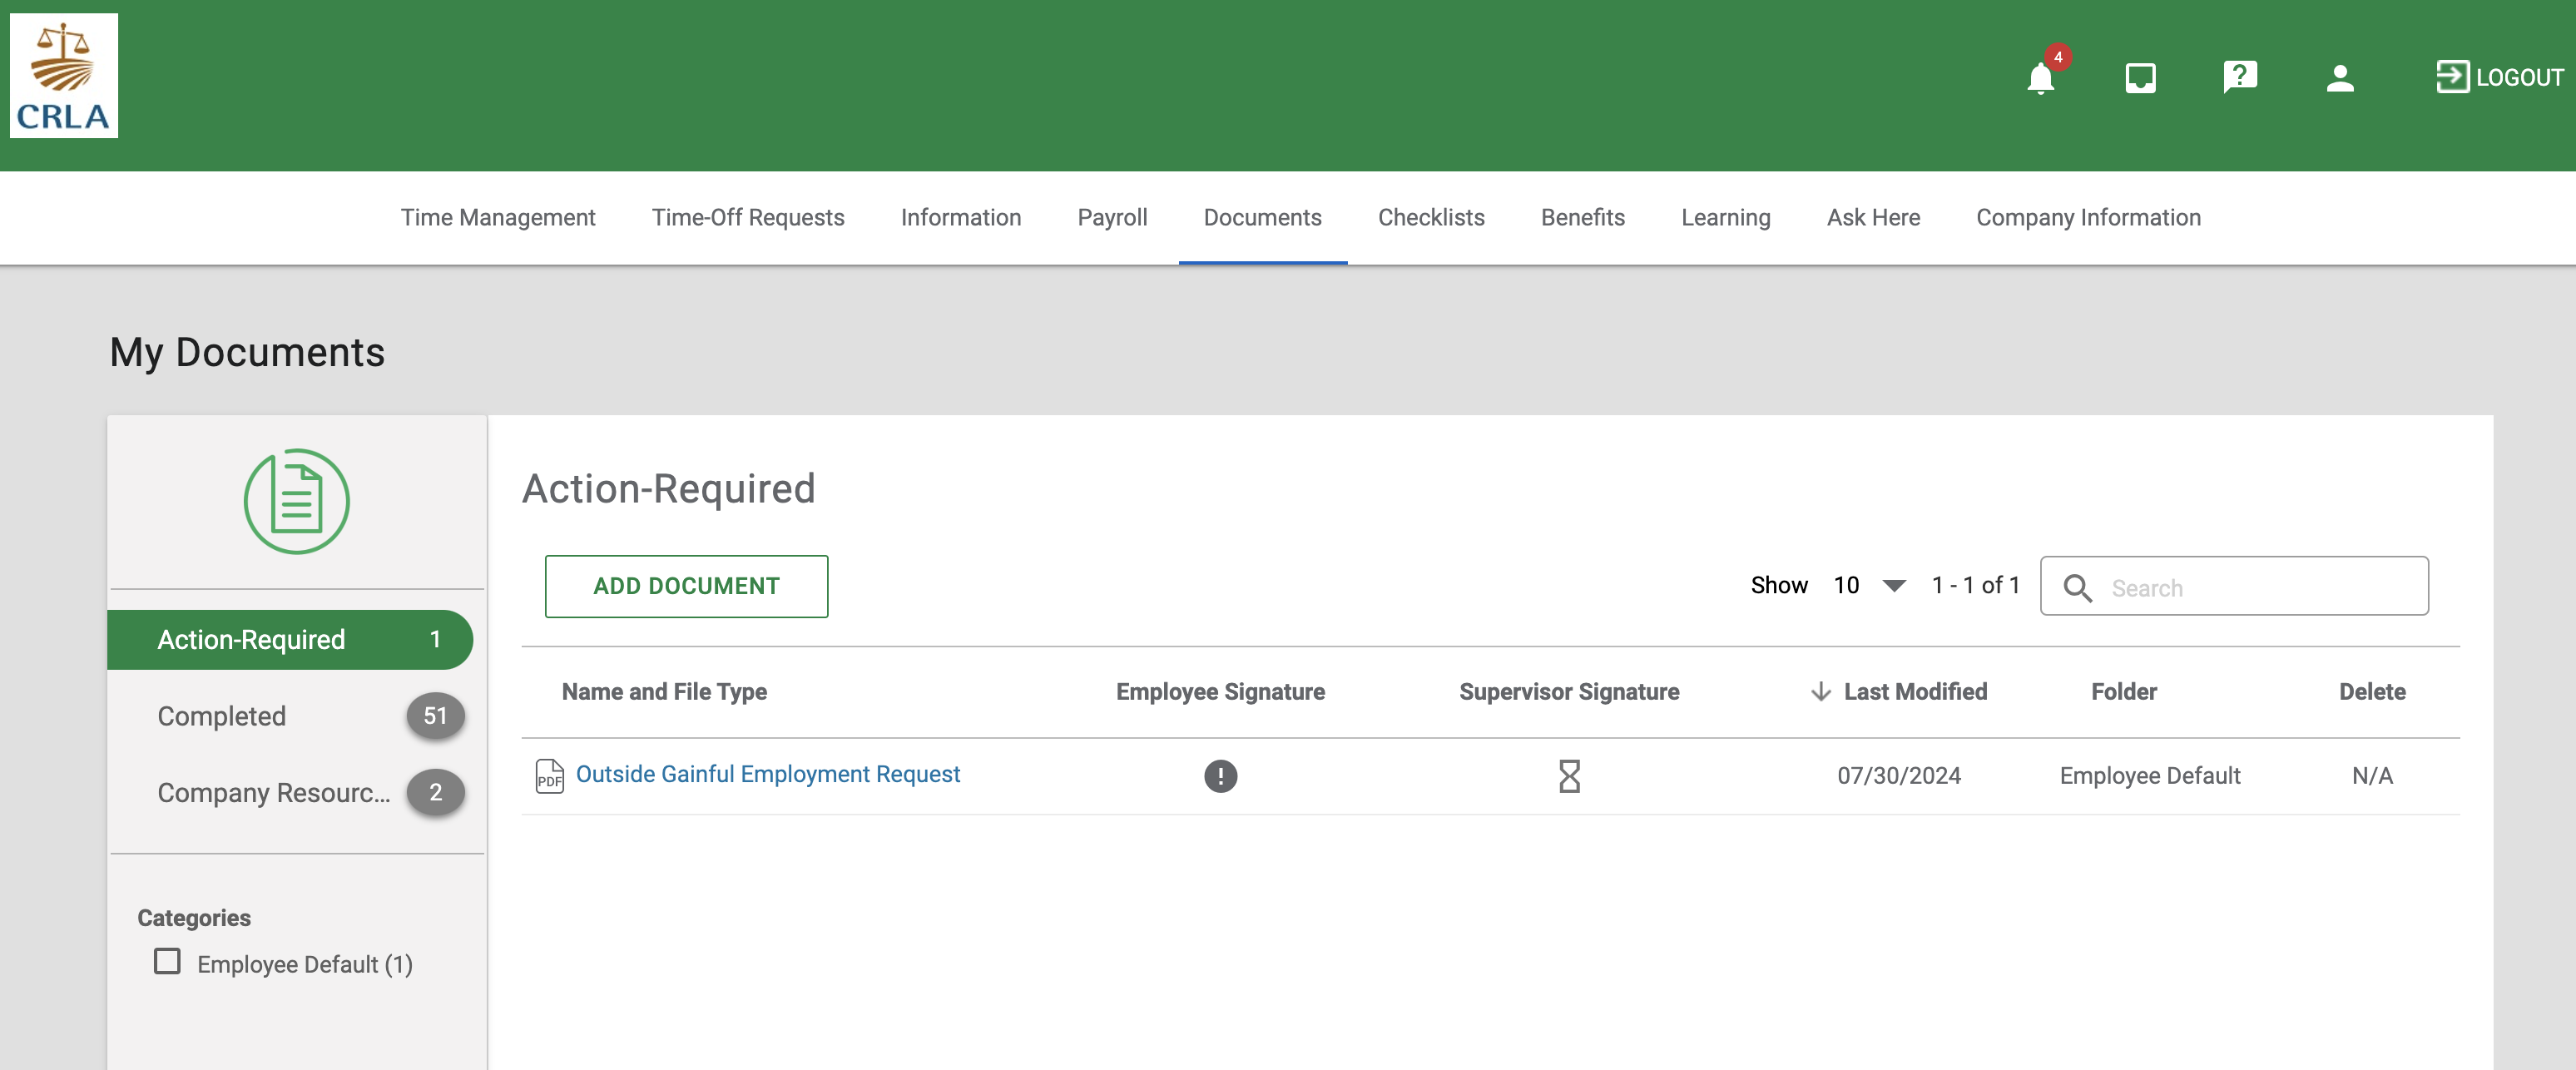
Task: Click the CRLA logo
Action: [x=64, y=76]
